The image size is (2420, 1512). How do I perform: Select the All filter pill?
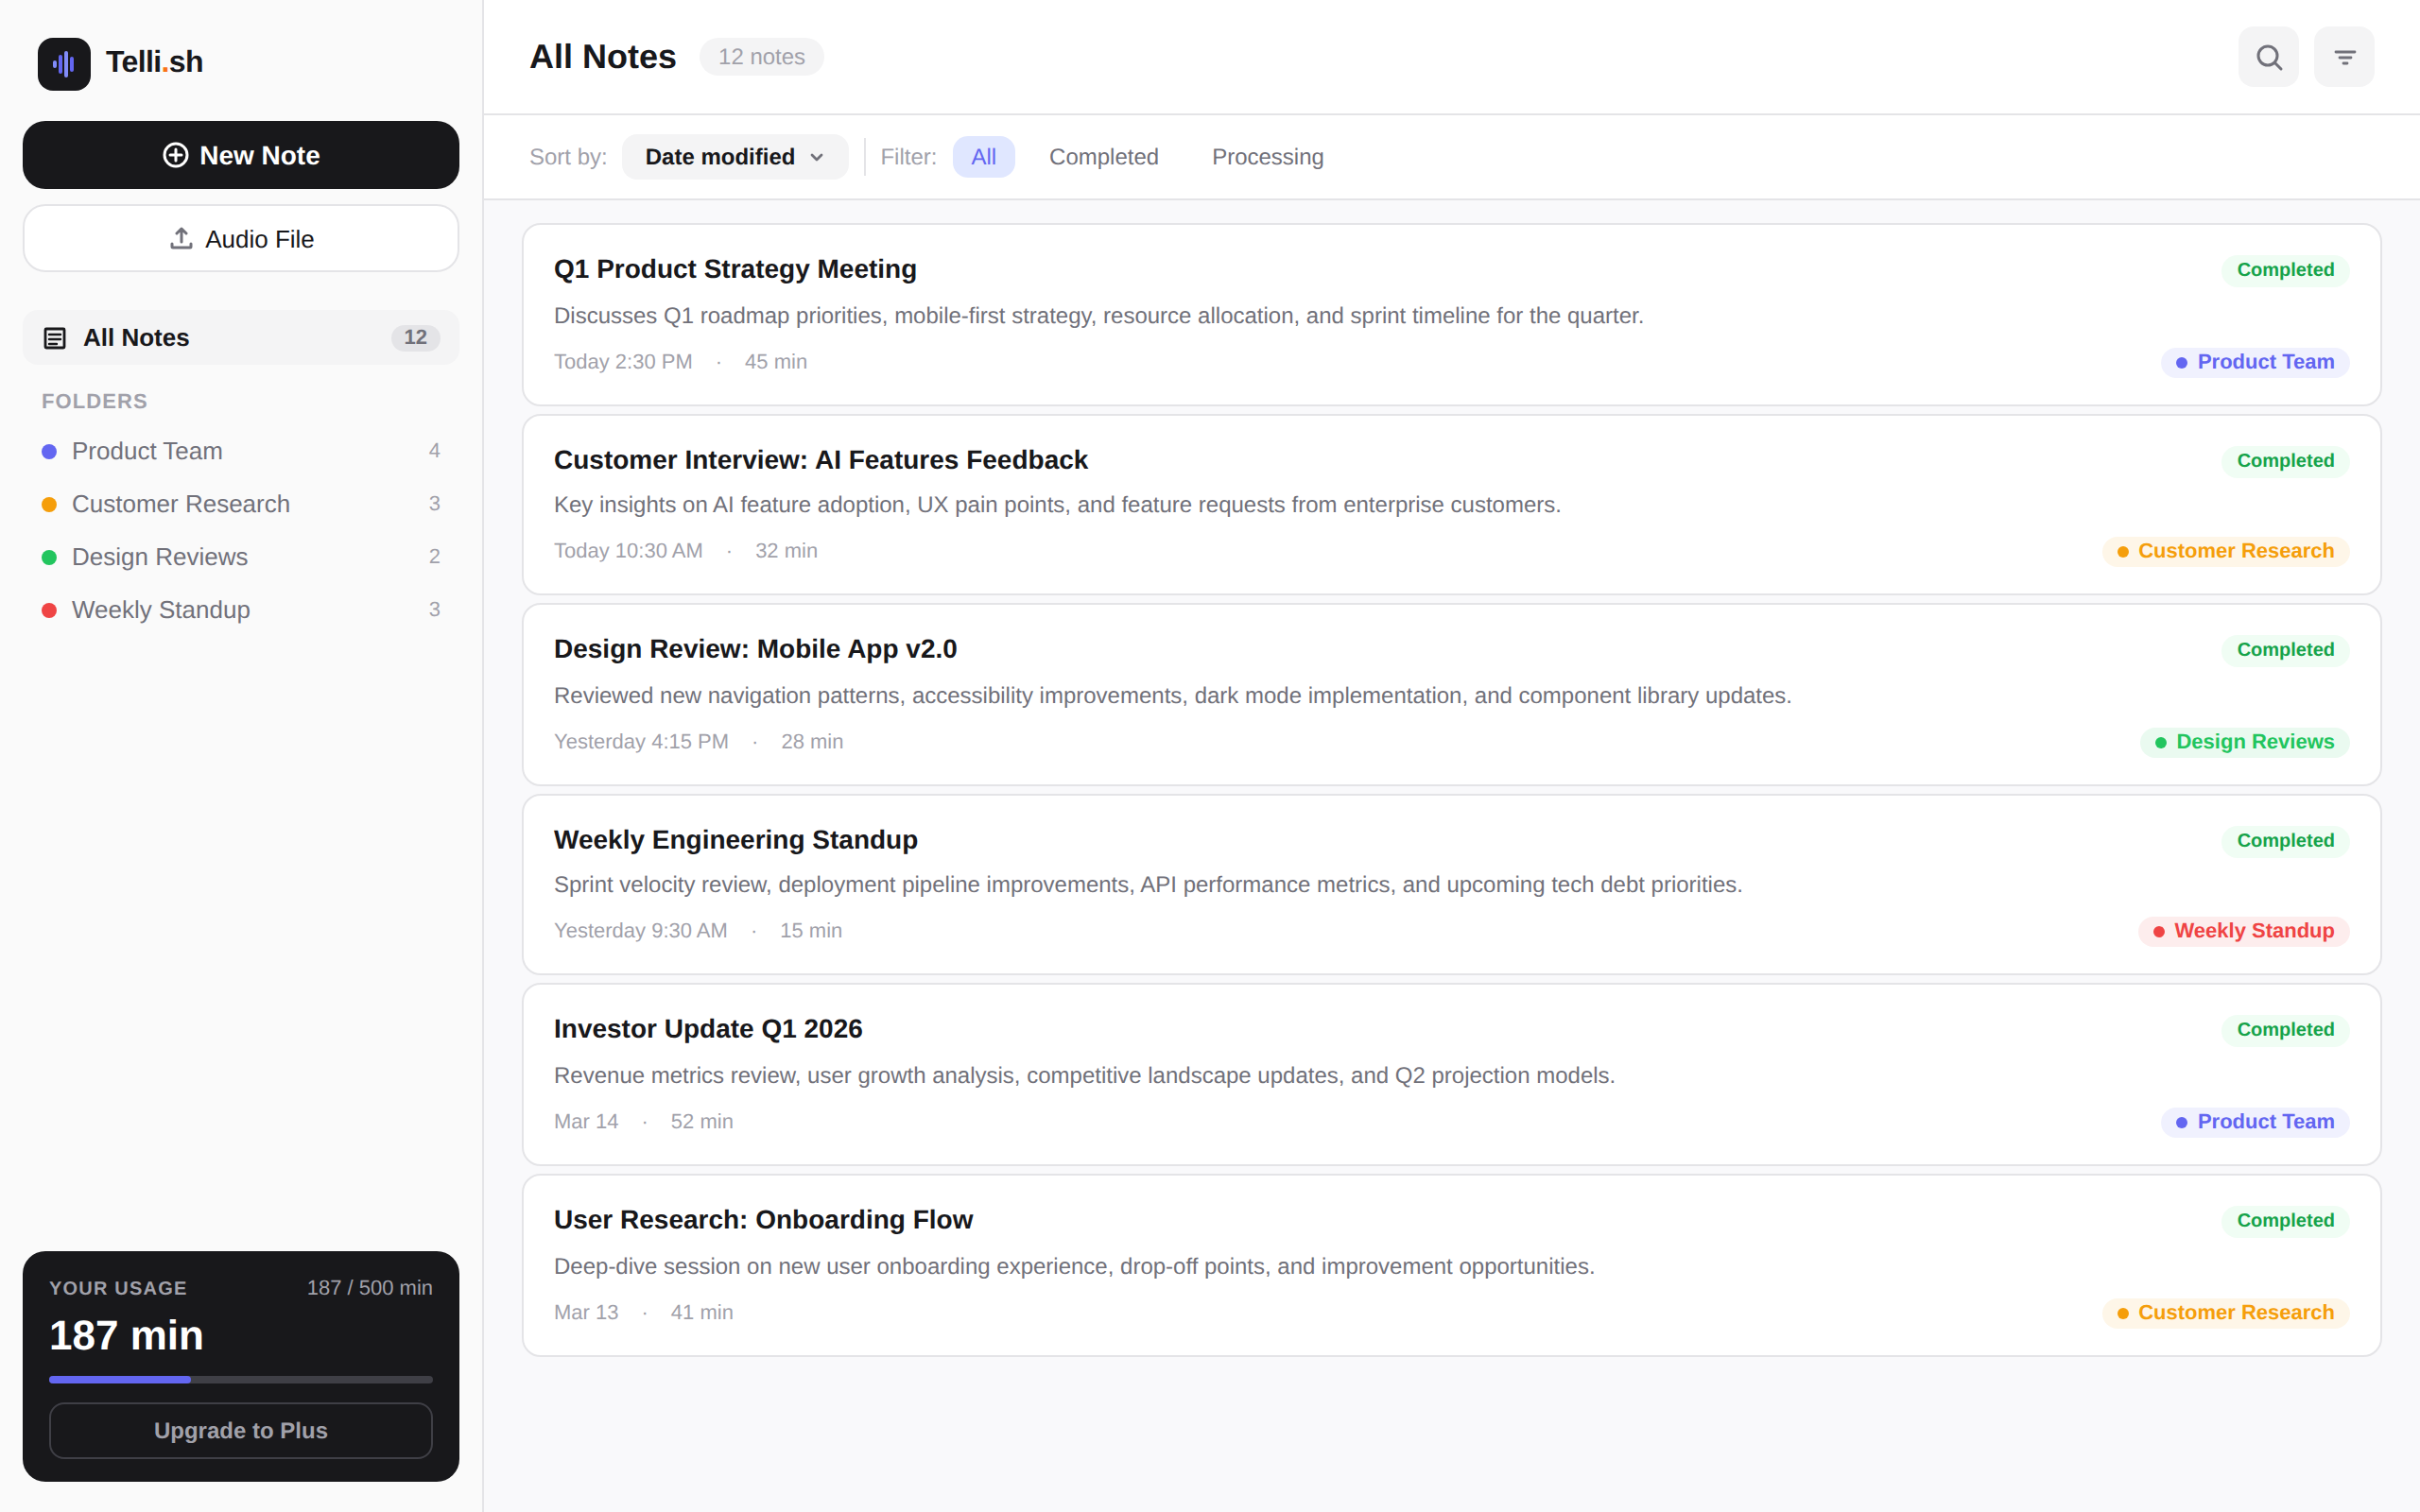pos(983,157)
